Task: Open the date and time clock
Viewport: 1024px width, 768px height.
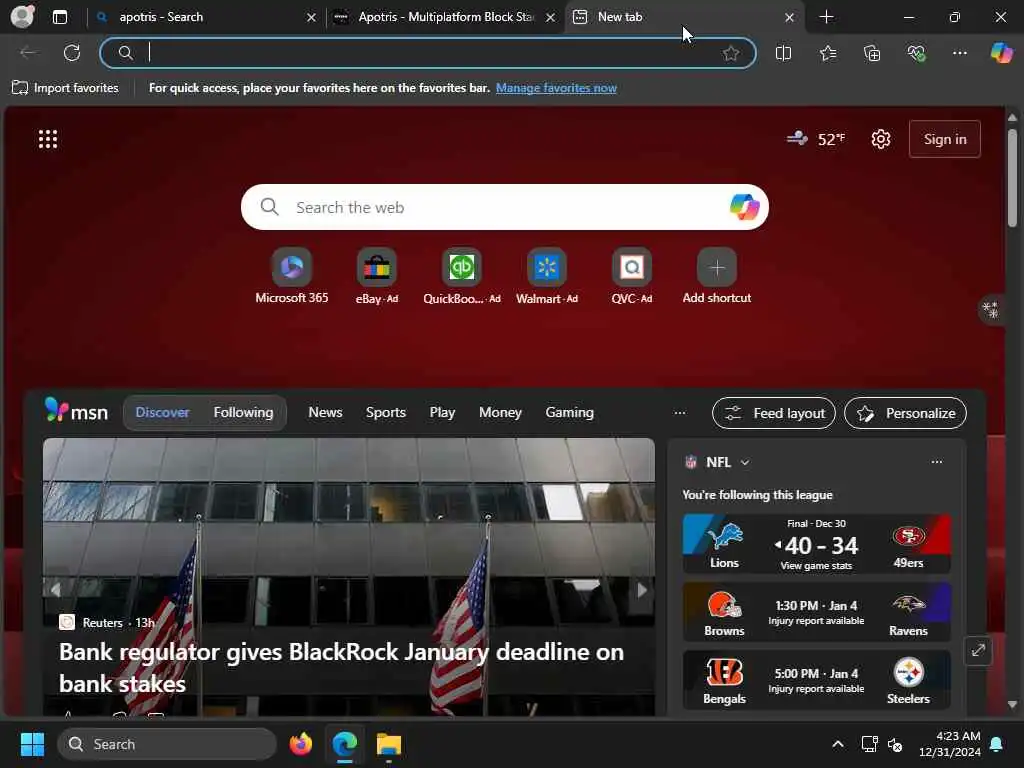Action: (x=950, y=744)
